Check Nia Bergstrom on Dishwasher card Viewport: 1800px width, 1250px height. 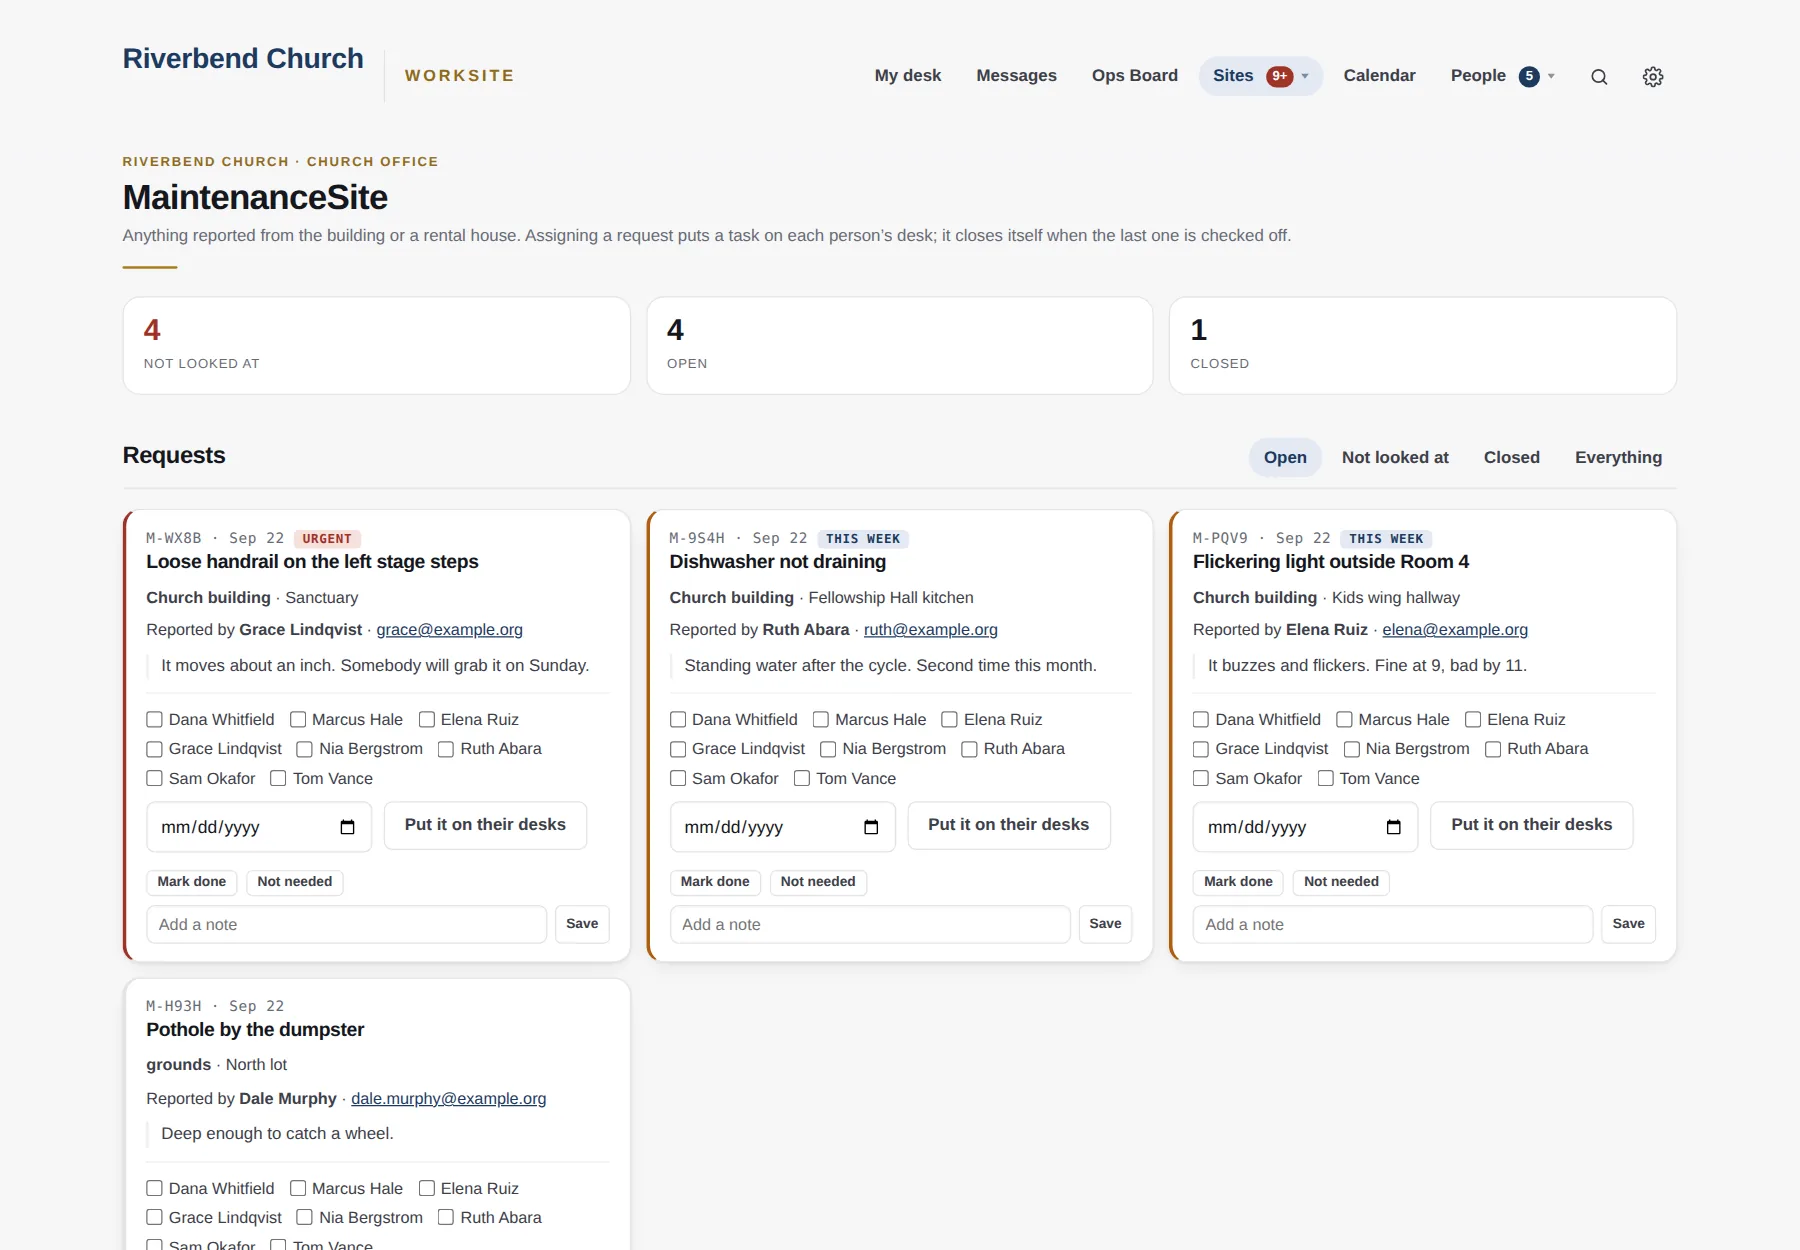[x=828, y=749]
